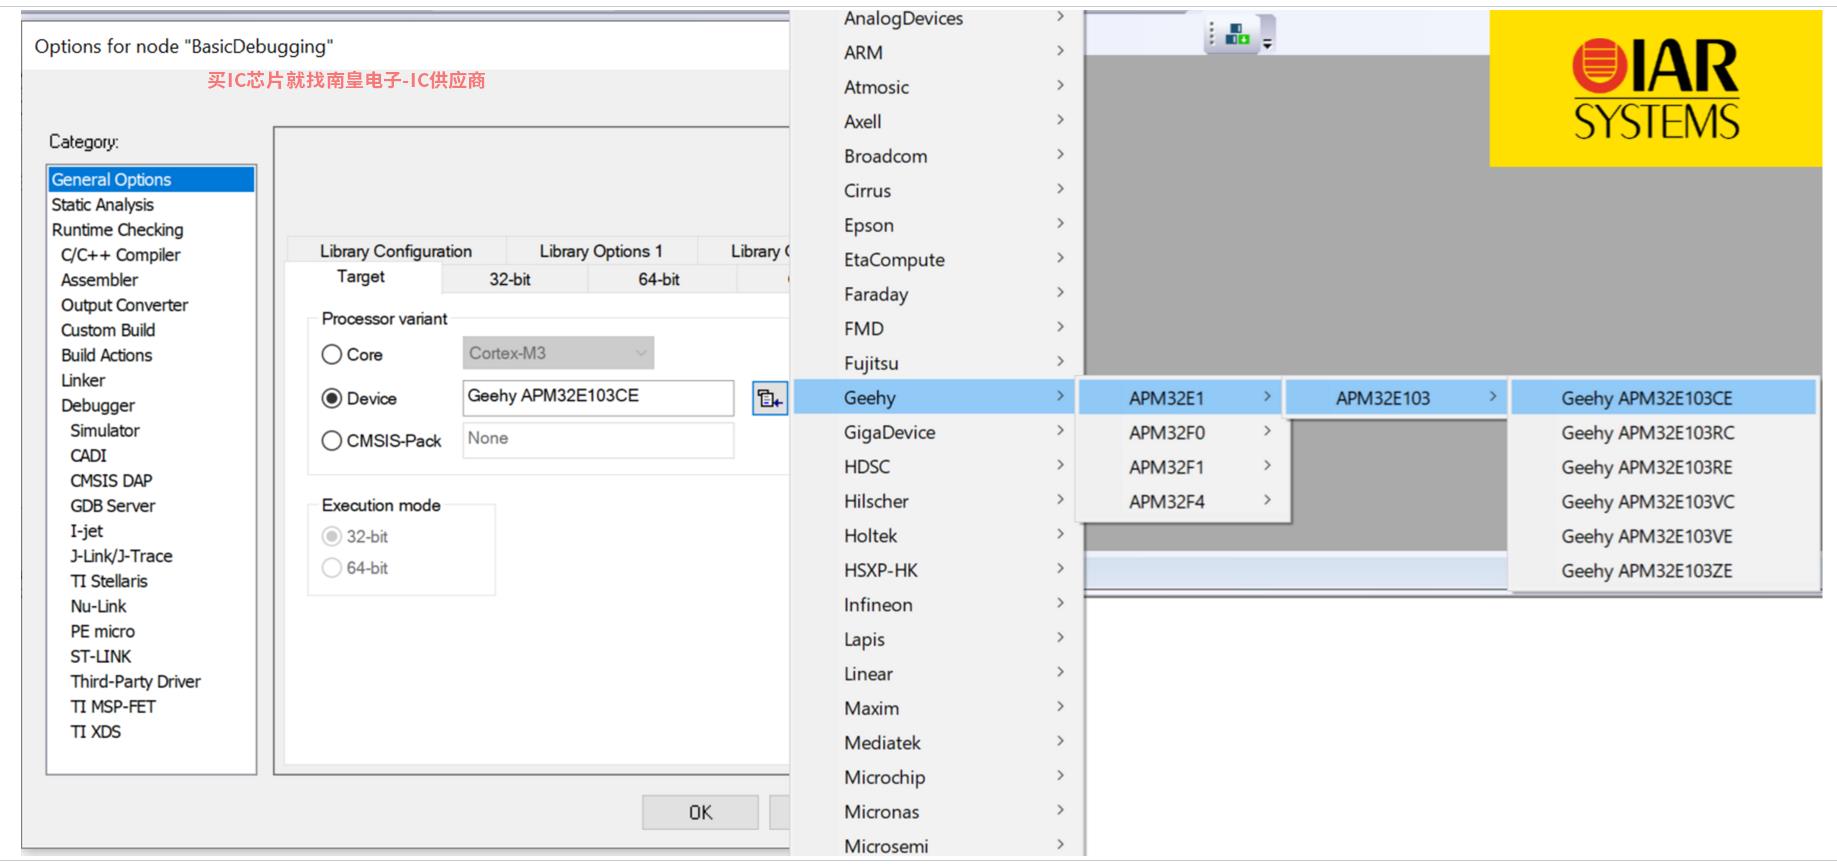Choose Geehy APM32E103VC device
The height and width of the screenshot is (864, 1837).
pos(1663,502)
